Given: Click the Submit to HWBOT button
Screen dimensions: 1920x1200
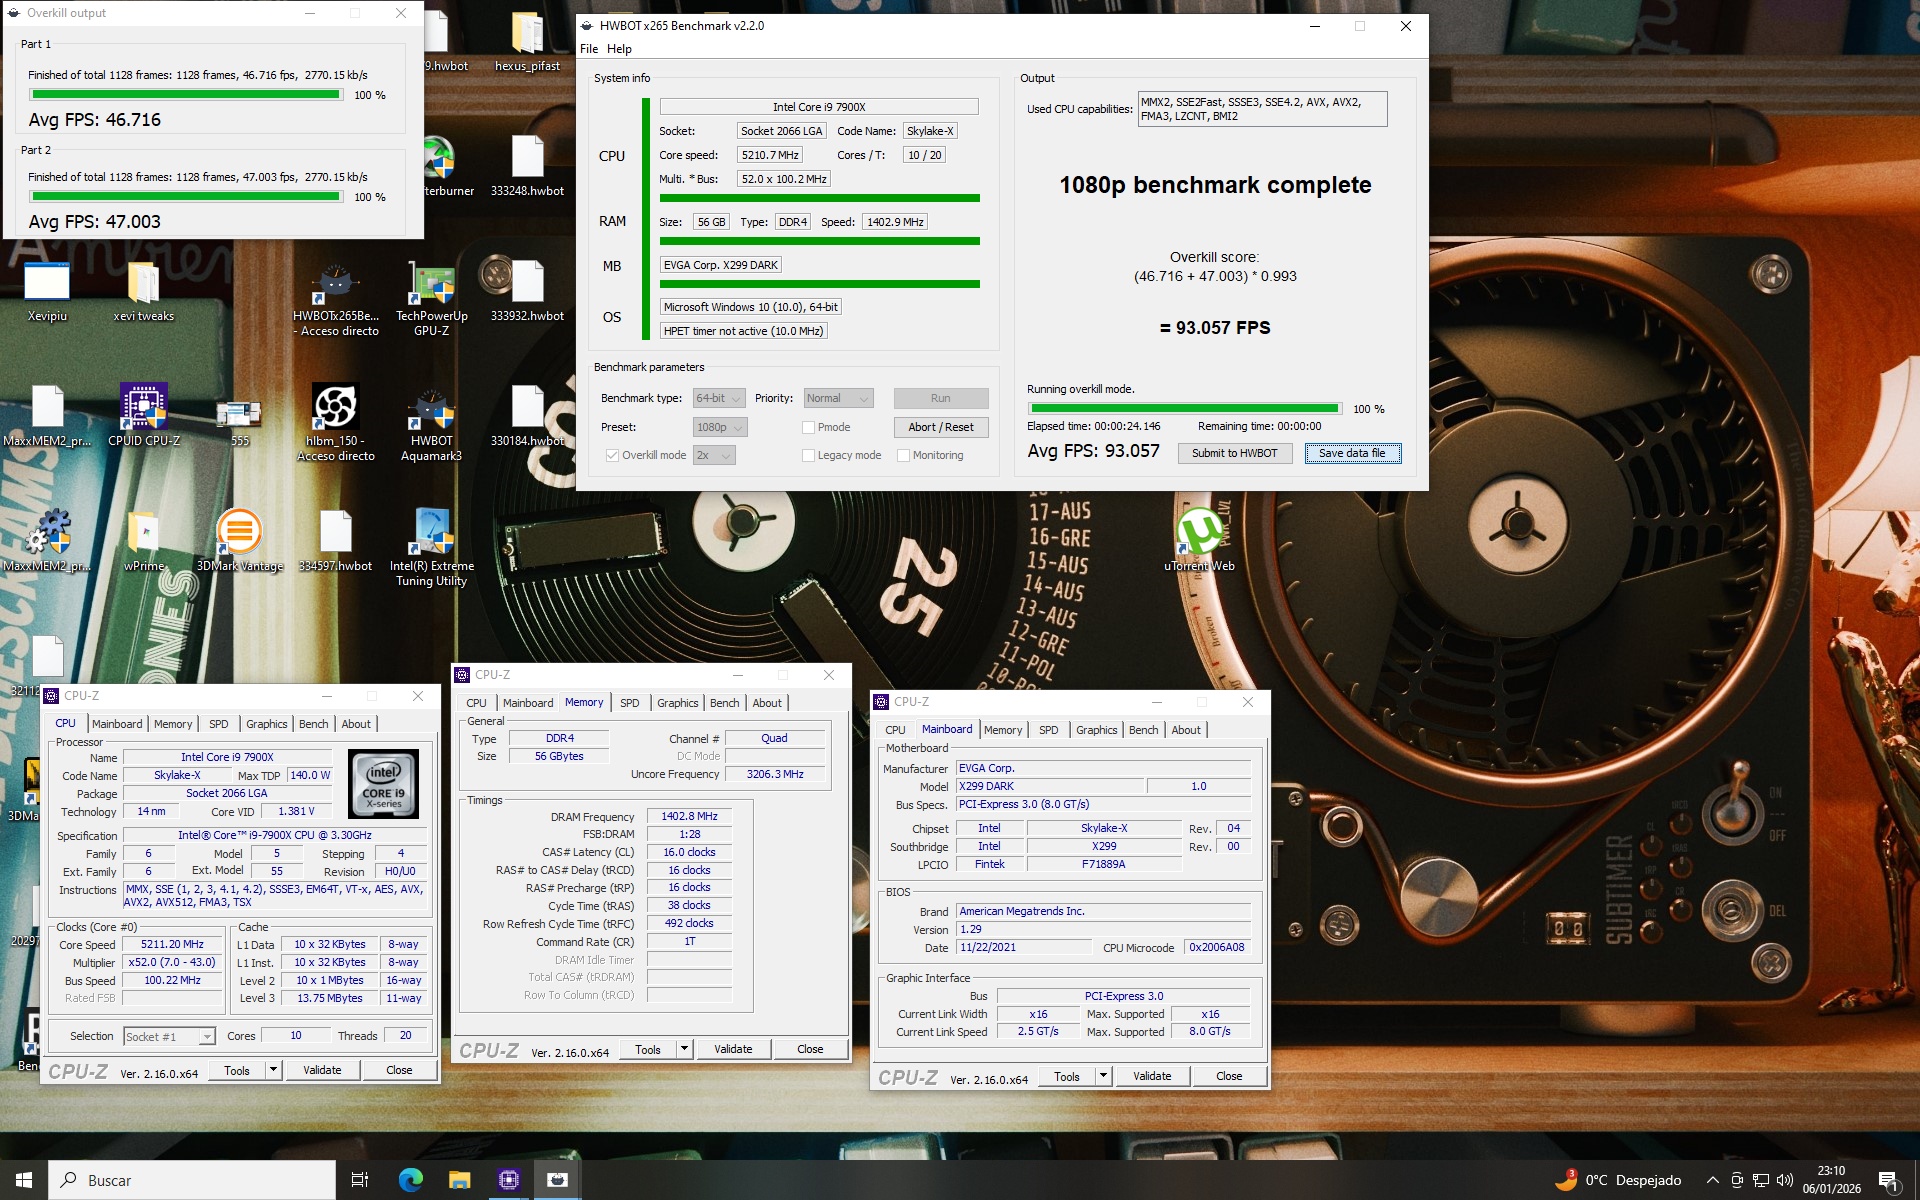Looking at the screenshot, I should pyautogui.click(x=1234, y=453).
